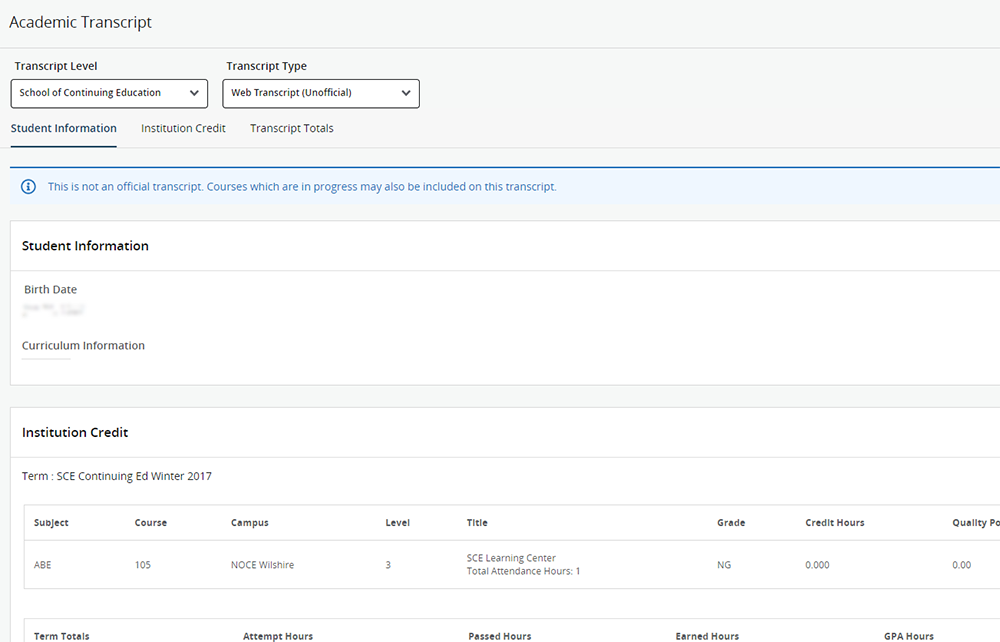
Task: Click the unofficial transcript notice text
Action: (302, 187)
